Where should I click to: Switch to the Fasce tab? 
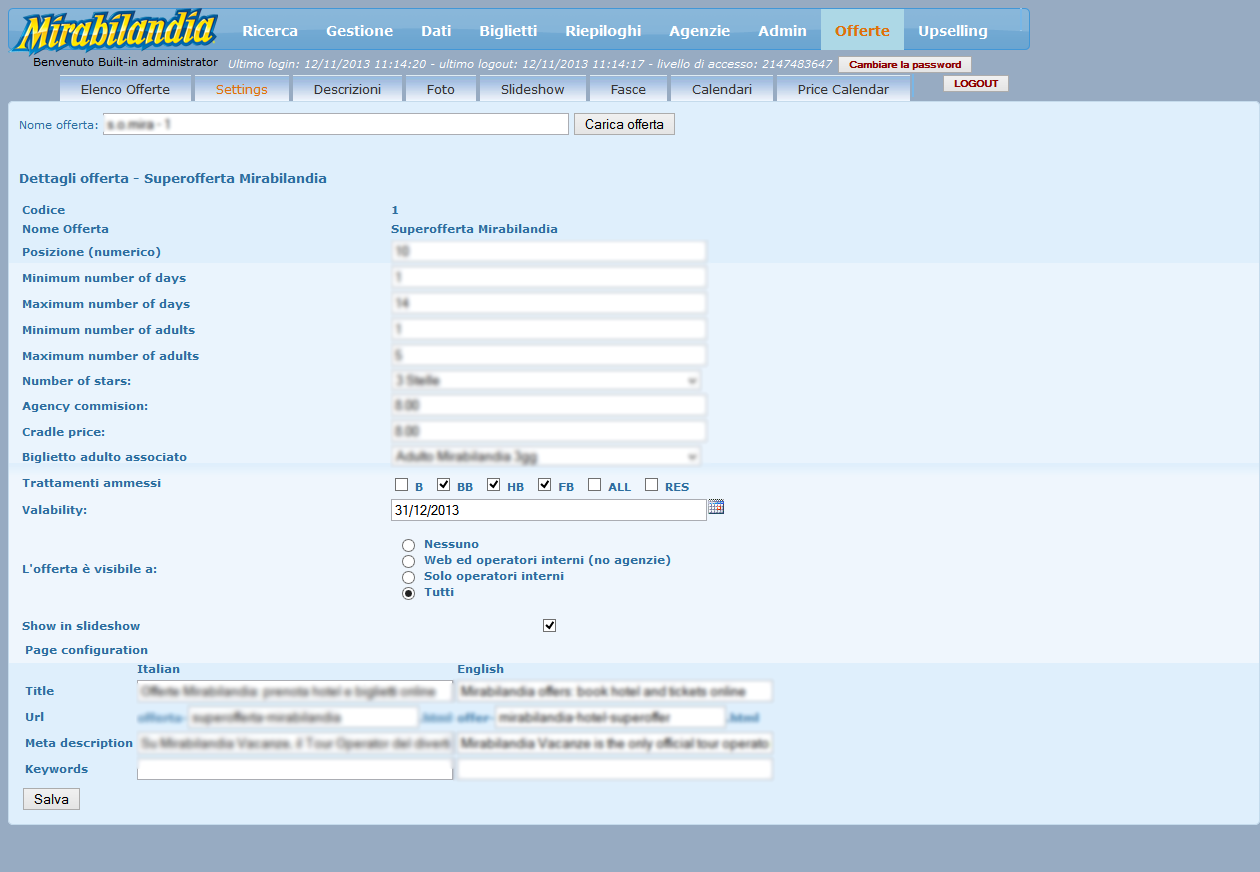click(x=628, y=89)
